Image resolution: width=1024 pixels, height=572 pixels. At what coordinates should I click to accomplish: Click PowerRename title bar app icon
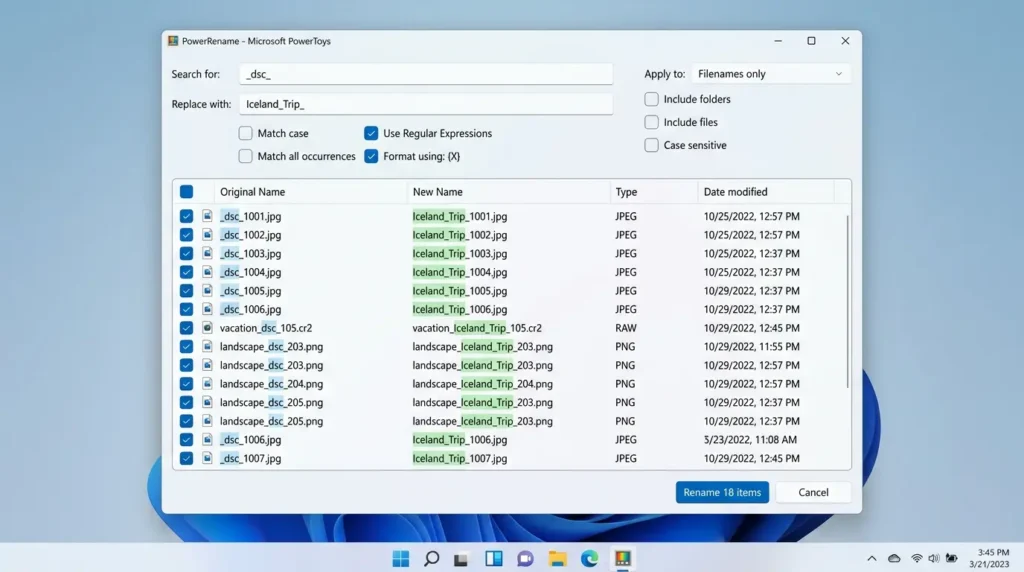(173, 40)
